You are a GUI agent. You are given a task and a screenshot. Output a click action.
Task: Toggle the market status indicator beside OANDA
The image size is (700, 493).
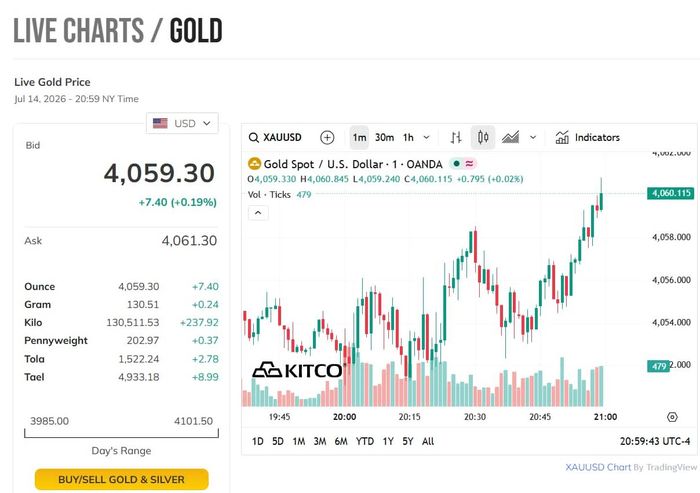coord(456,163)
